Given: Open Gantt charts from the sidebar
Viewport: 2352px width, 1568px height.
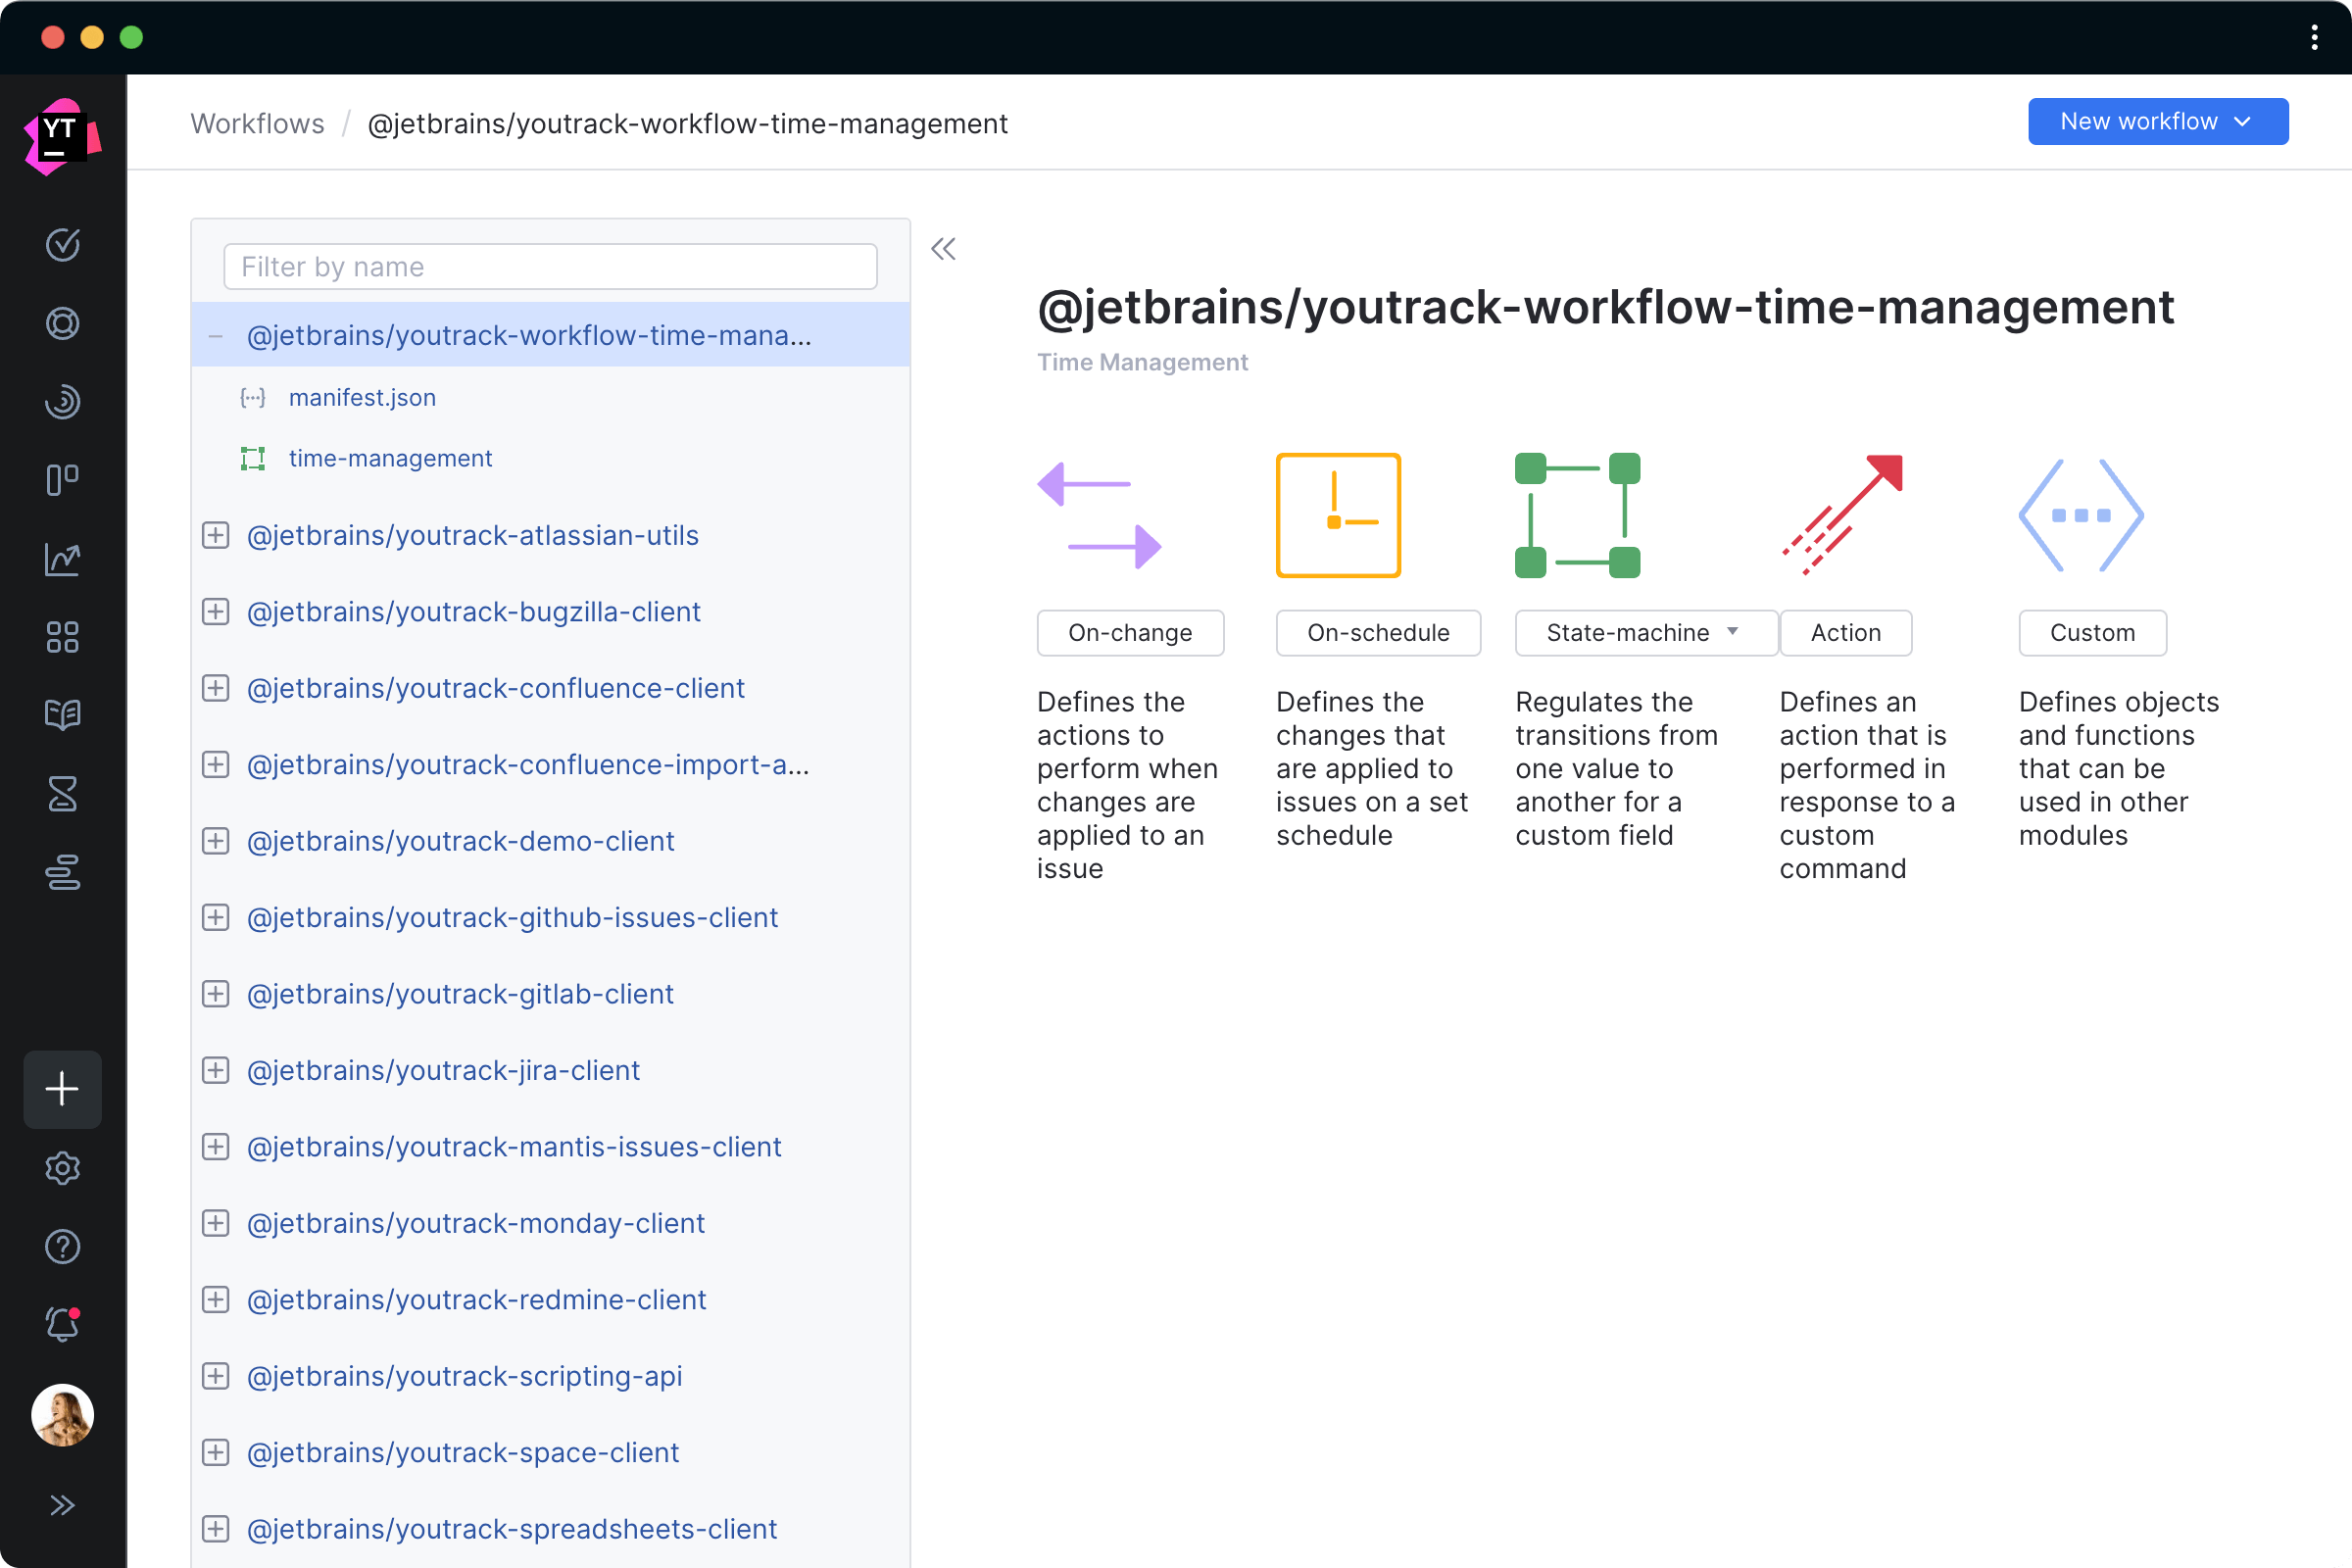Looking at the screenshot, I should pos(62,873).
